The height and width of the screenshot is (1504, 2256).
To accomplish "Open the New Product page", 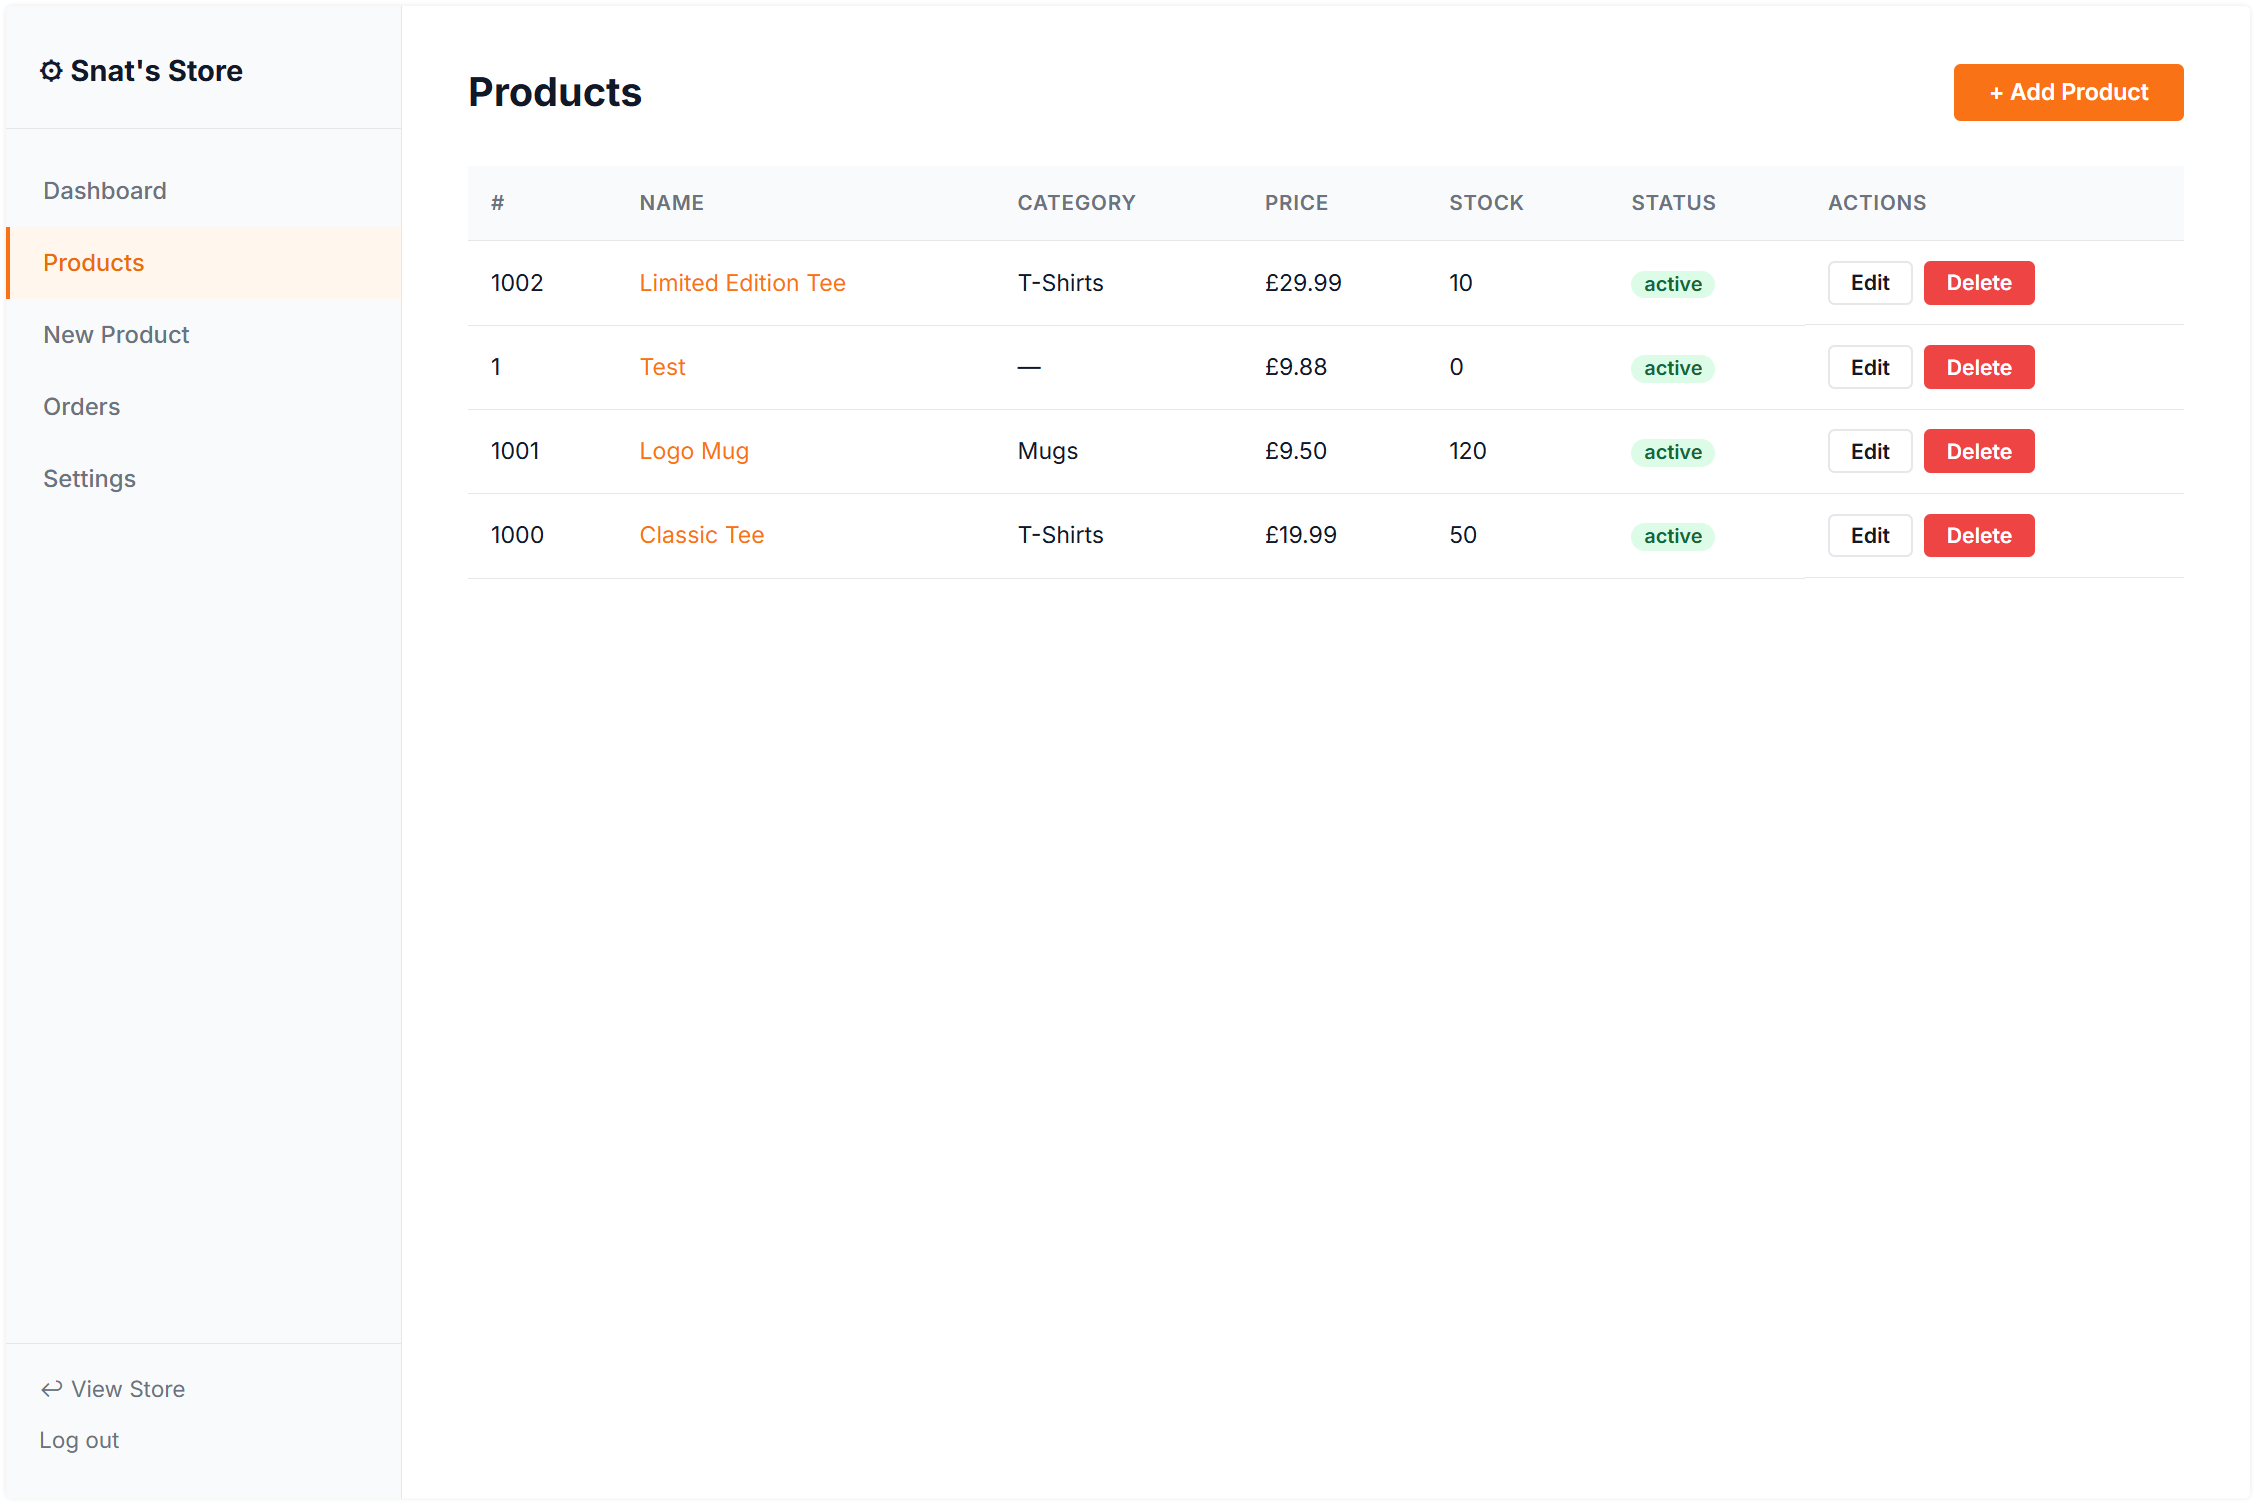I will (116, 334).
